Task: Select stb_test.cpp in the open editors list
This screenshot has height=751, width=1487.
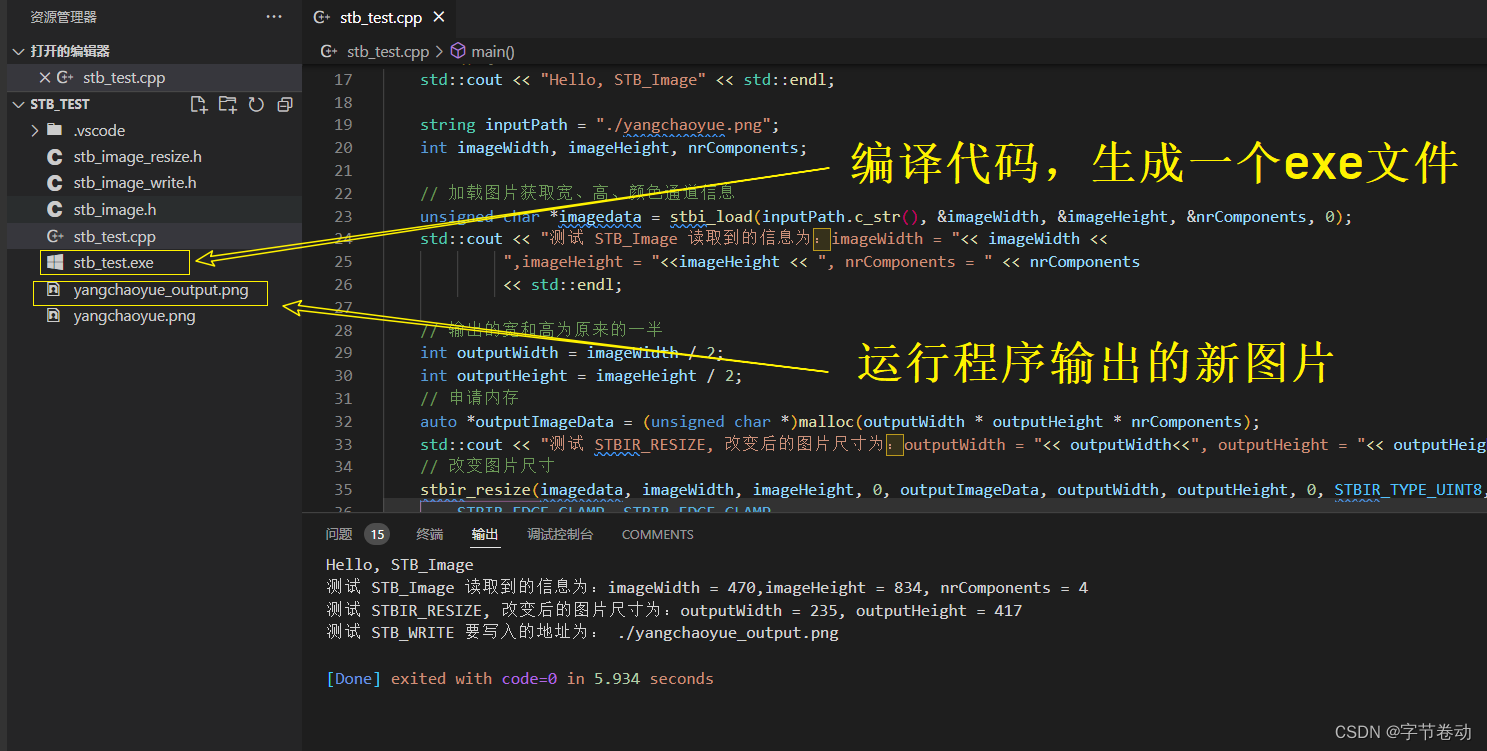Action: click(124, 77)
